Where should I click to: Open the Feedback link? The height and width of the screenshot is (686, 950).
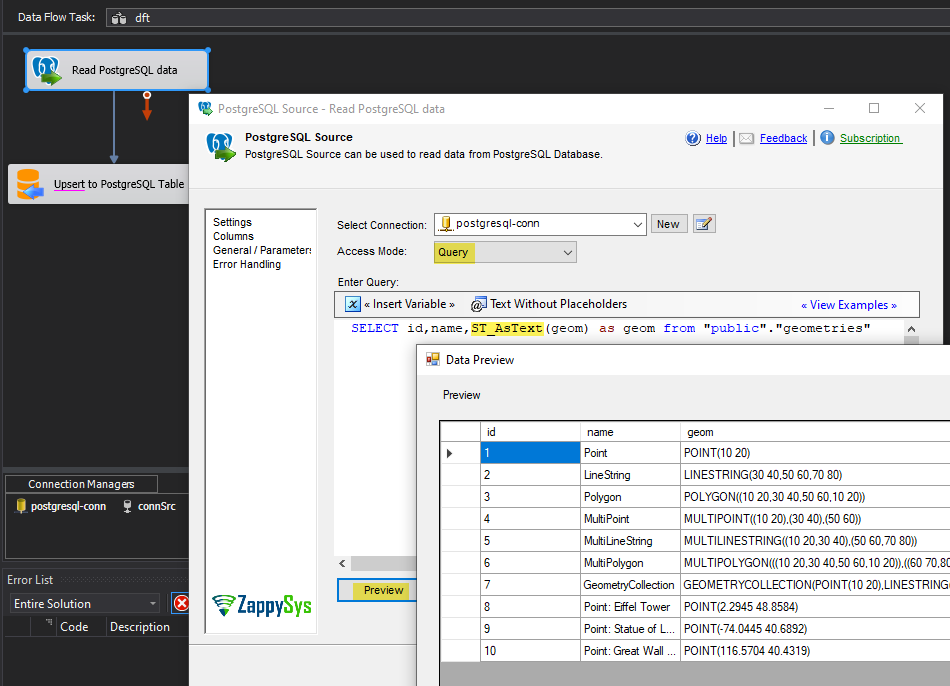[x=783, y=138]
